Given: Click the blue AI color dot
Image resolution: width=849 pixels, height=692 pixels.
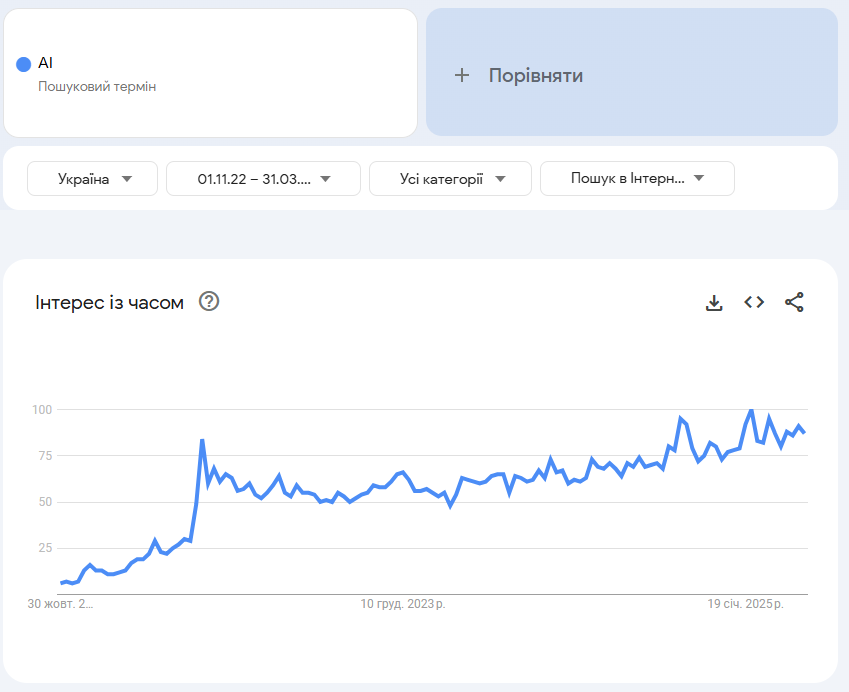Looking at the screenshot, I should click(24, 64).
